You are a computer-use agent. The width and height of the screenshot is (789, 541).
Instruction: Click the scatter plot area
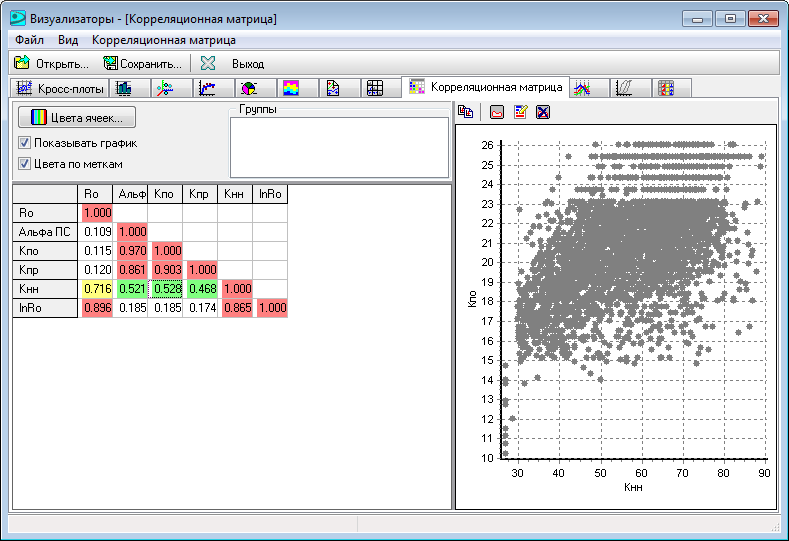tap(634, 301)
